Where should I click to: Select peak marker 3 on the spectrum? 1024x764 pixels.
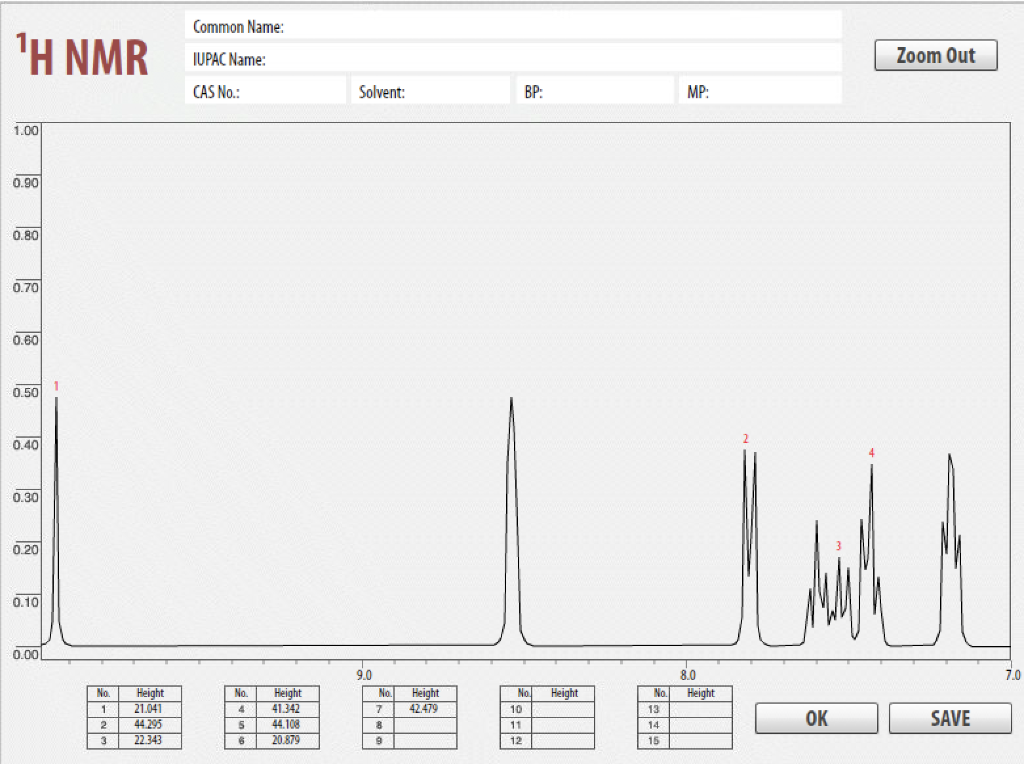click(x=838, y=546)
